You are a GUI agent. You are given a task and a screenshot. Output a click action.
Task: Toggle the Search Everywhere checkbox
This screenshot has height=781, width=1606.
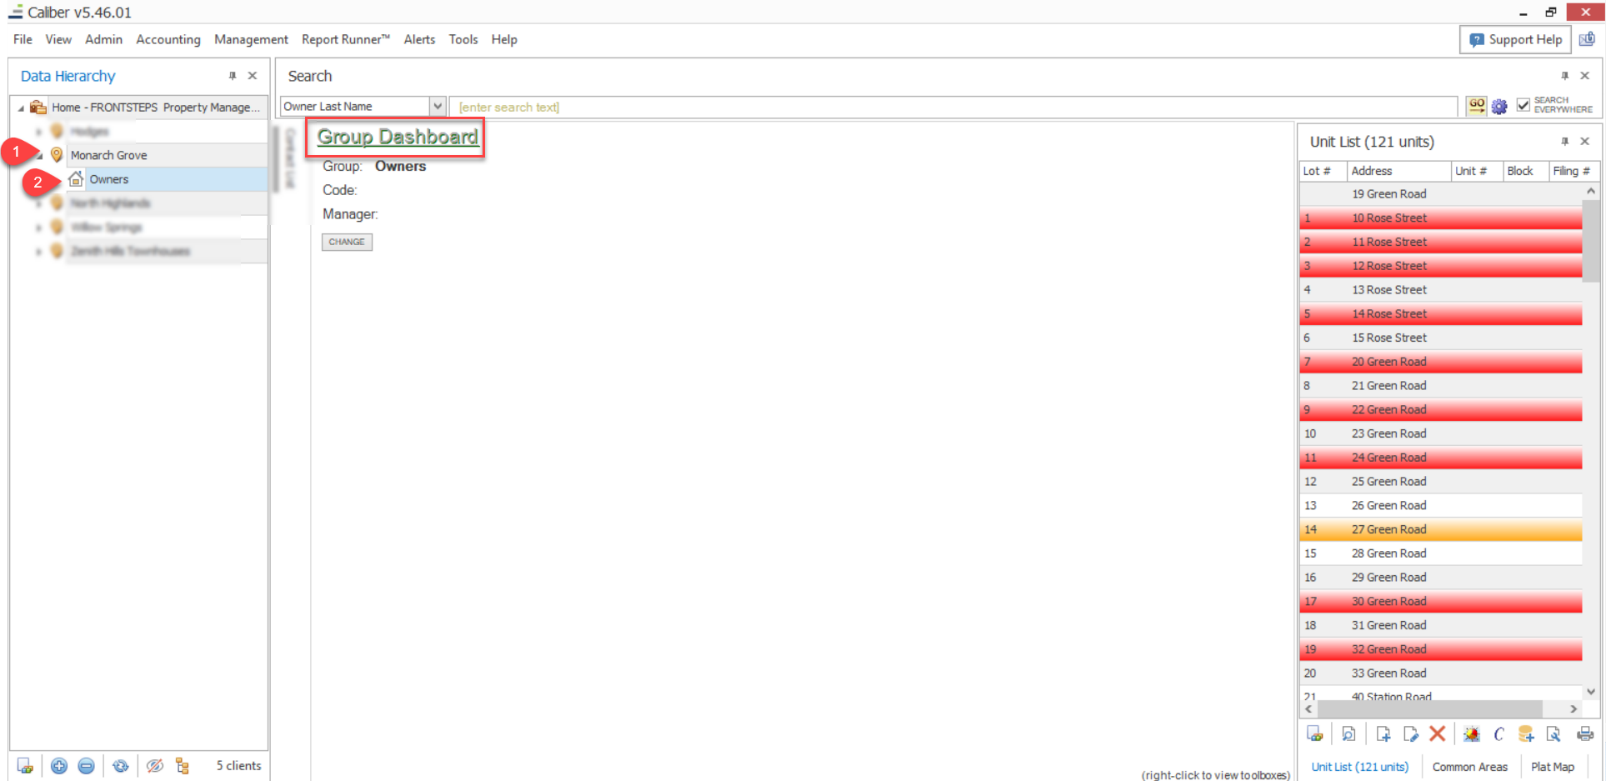pyautogui.click(x=1523, y=105)
